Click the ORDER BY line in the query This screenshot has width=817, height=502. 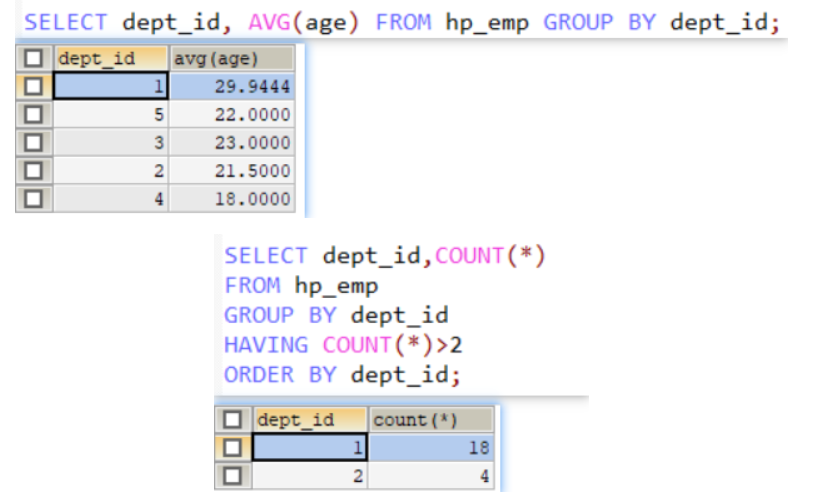(342, 375)
